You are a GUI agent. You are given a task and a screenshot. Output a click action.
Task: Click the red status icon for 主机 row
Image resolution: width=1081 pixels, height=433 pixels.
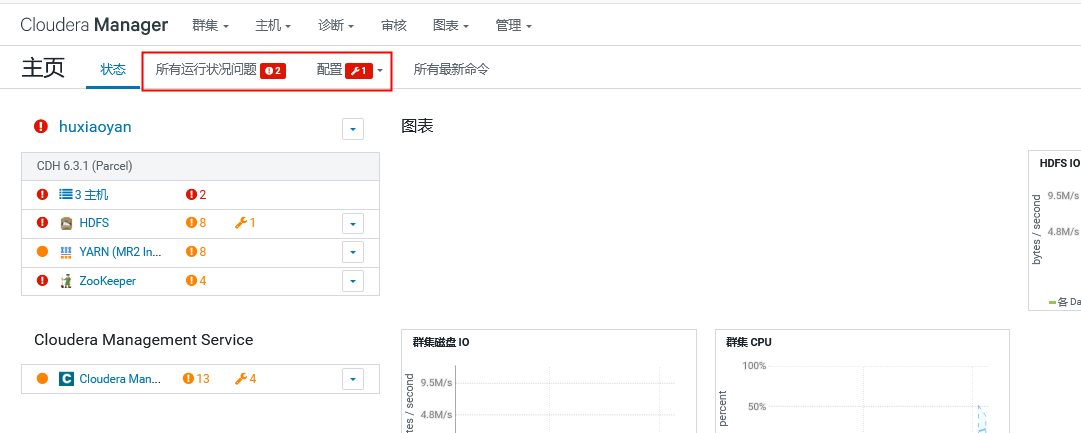point(43,194)
